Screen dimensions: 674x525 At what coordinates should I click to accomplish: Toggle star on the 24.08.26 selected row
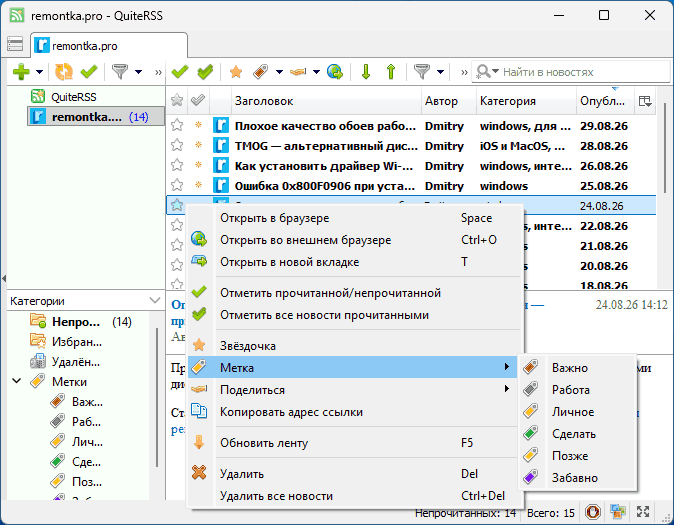coord(177,206)
